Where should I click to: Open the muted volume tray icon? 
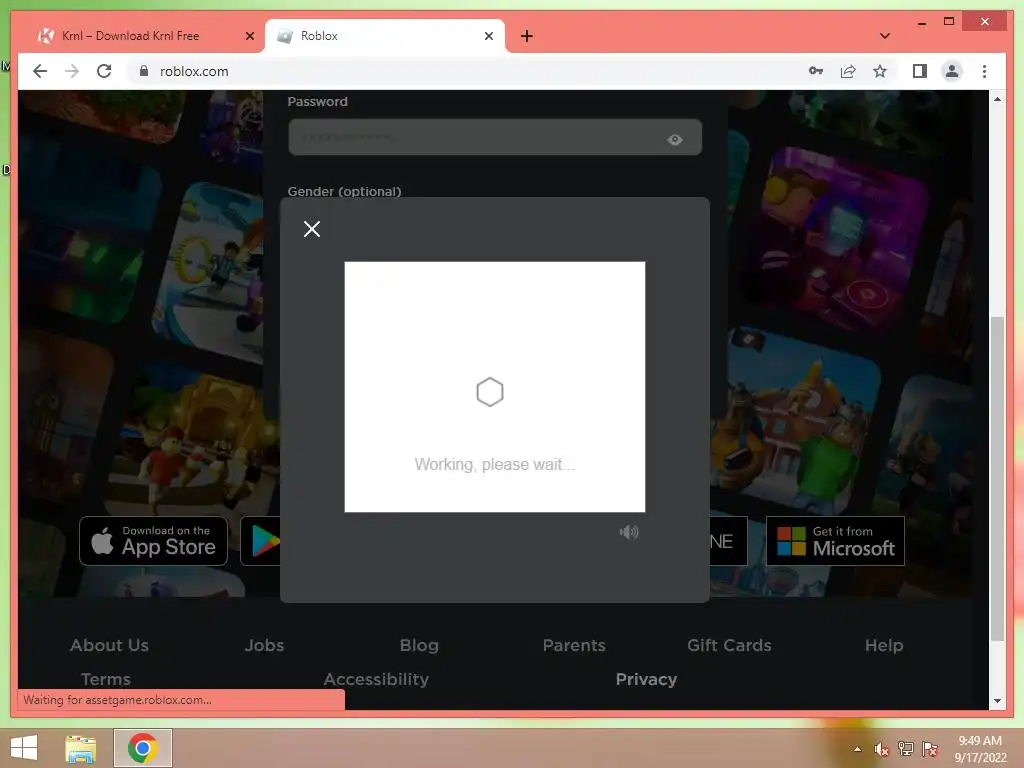tap(882, 749)
